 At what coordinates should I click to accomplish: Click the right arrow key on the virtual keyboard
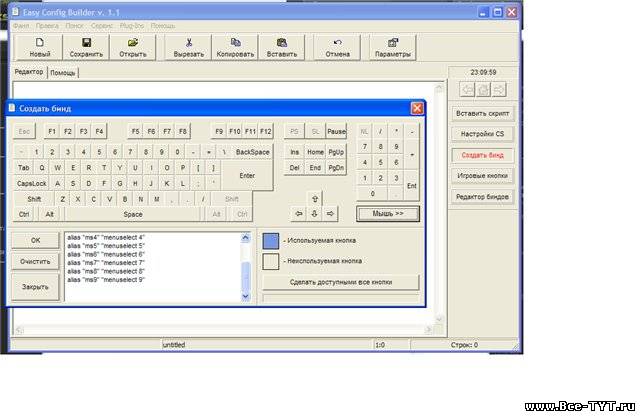pyautogui.click(x=330, y=214)
